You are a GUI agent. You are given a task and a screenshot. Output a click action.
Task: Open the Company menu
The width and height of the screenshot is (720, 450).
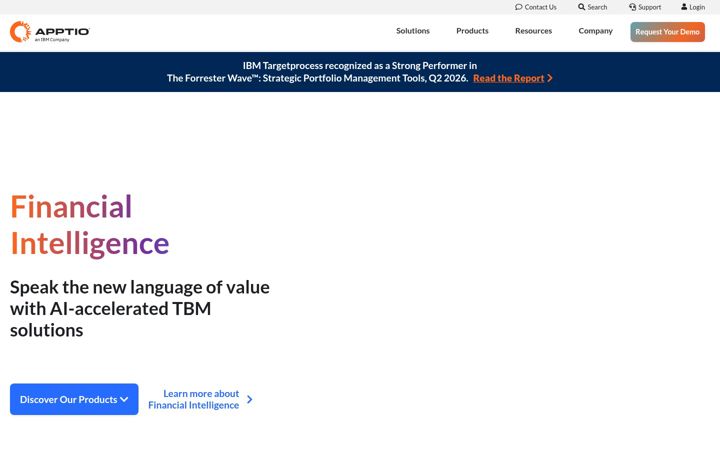tap(595, 31)
